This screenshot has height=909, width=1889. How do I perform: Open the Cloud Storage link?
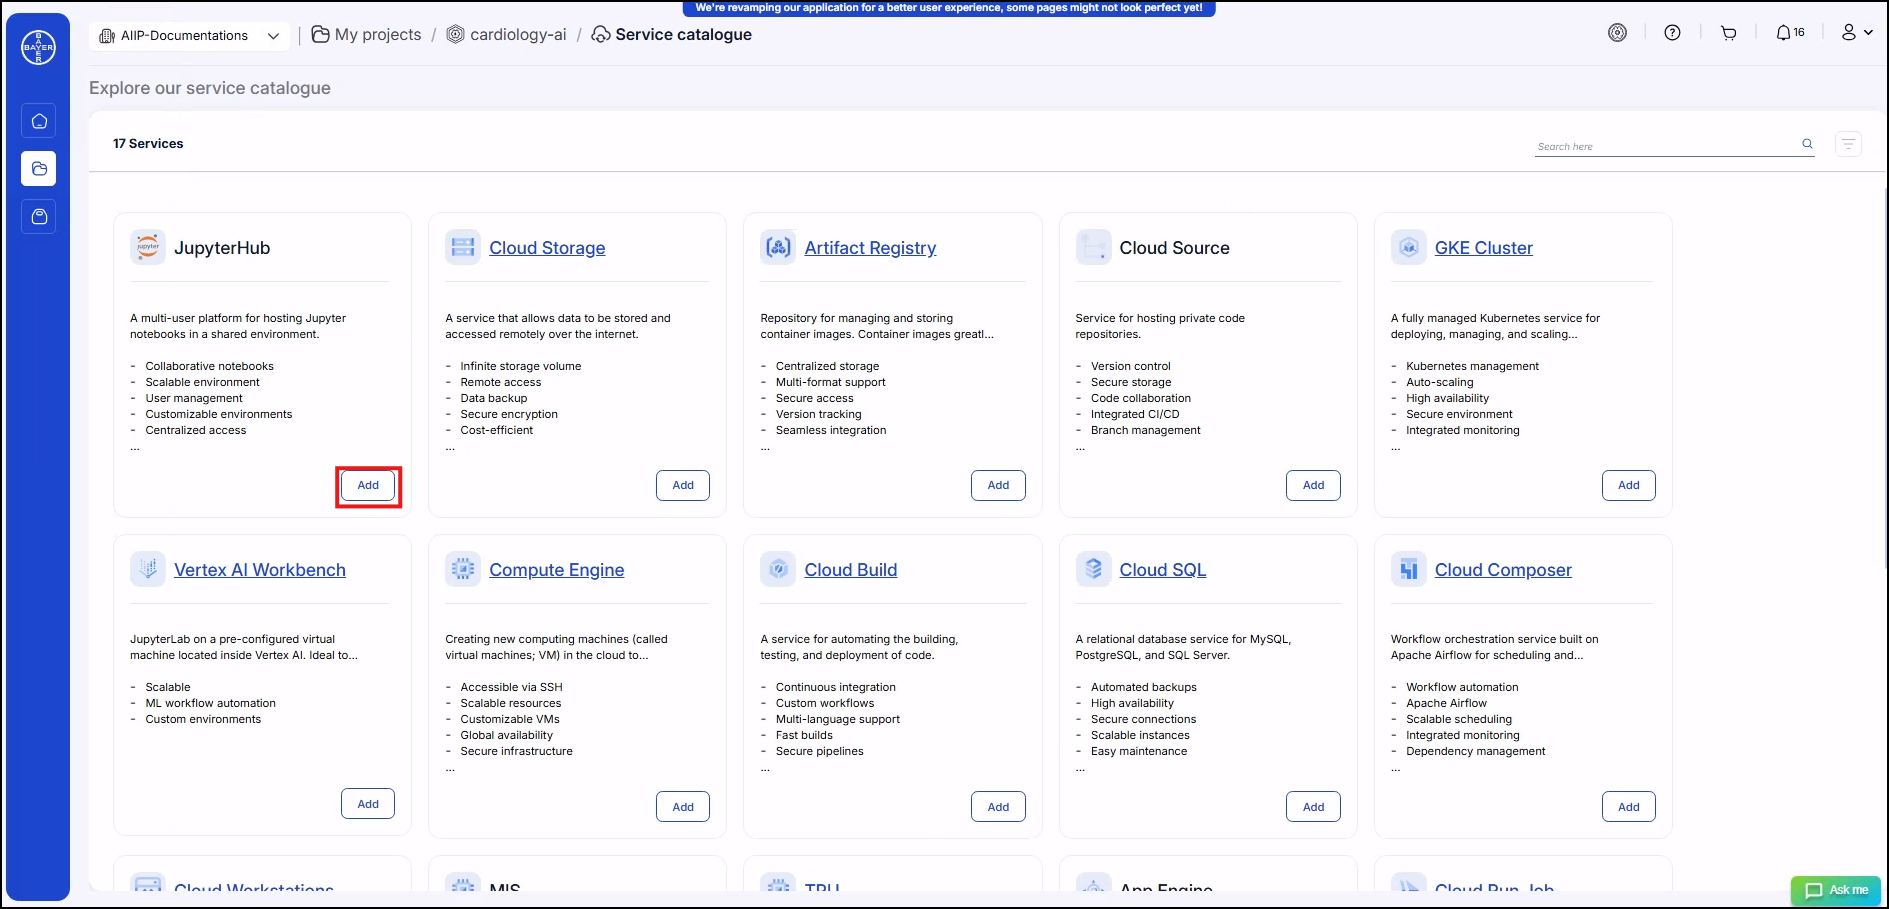547,248
